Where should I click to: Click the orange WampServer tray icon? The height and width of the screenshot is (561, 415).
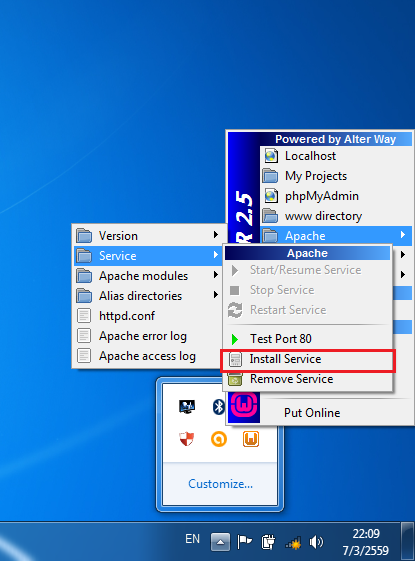251,439
